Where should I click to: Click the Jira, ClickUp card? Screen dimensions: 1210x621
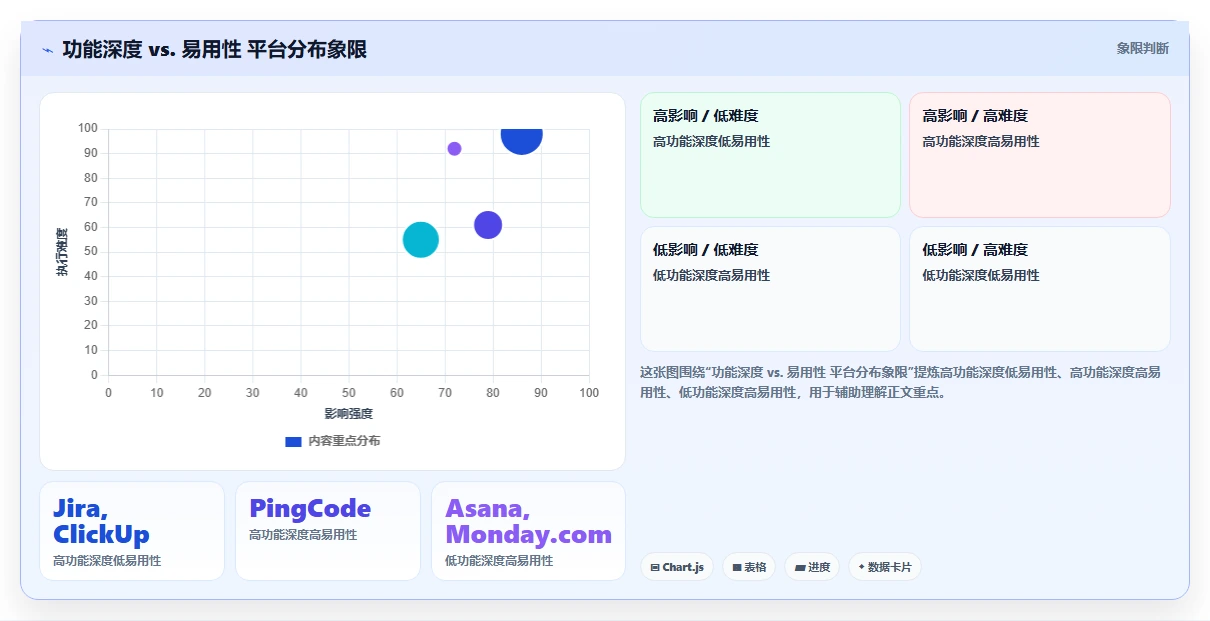[132, 531]
